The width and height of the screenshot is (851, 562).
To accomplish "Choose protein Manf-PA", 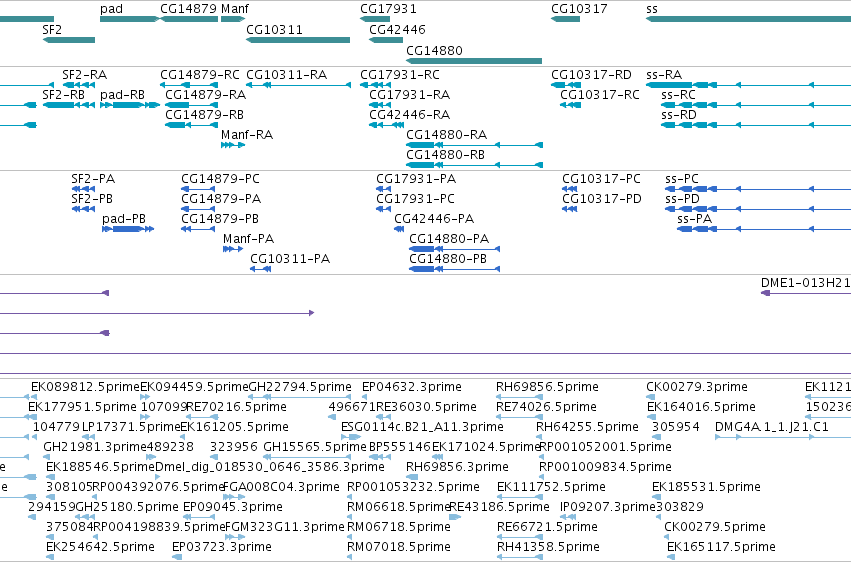I will [x=249, y=239].
